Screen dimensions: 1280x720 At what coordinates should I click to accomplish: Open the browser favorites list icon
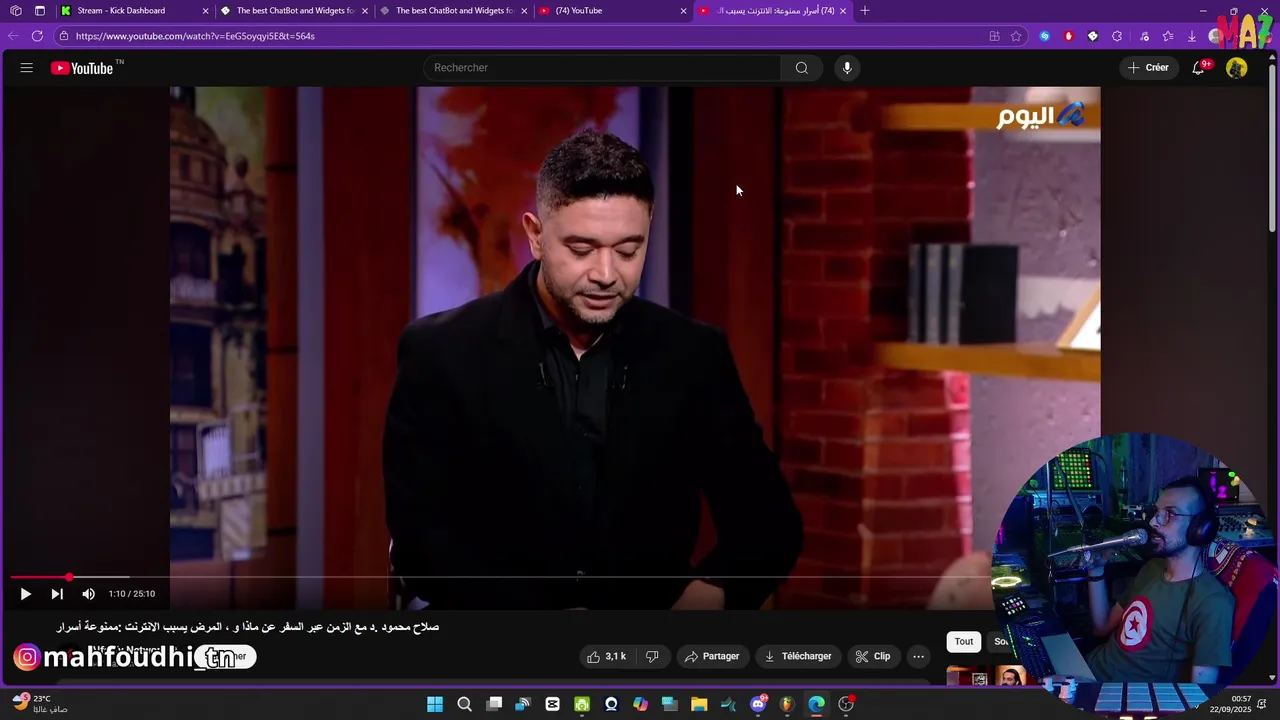(1168, 36)
